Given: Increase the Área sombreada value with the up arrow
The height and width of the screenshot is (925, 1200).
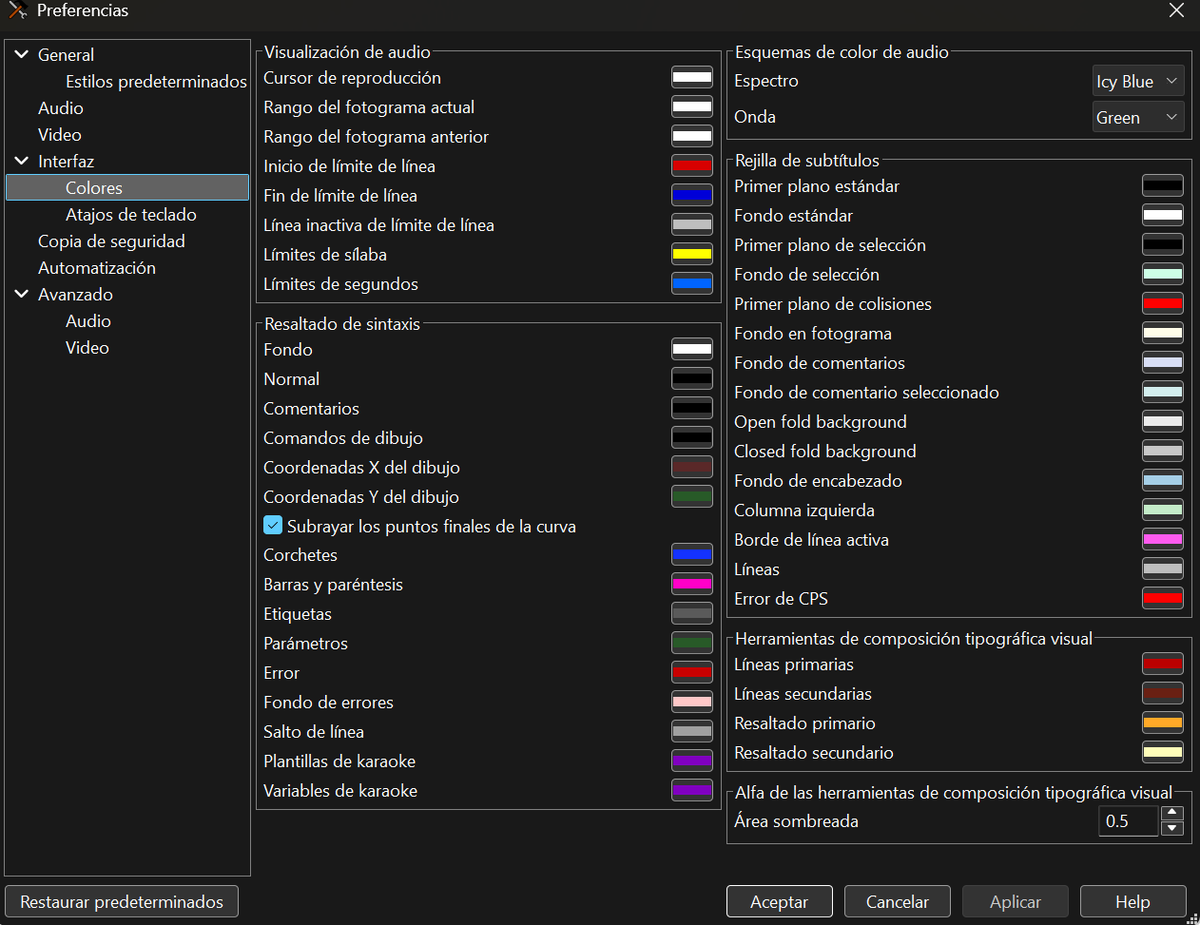Looking at the screenshot, I should [x=1173, y=814].
